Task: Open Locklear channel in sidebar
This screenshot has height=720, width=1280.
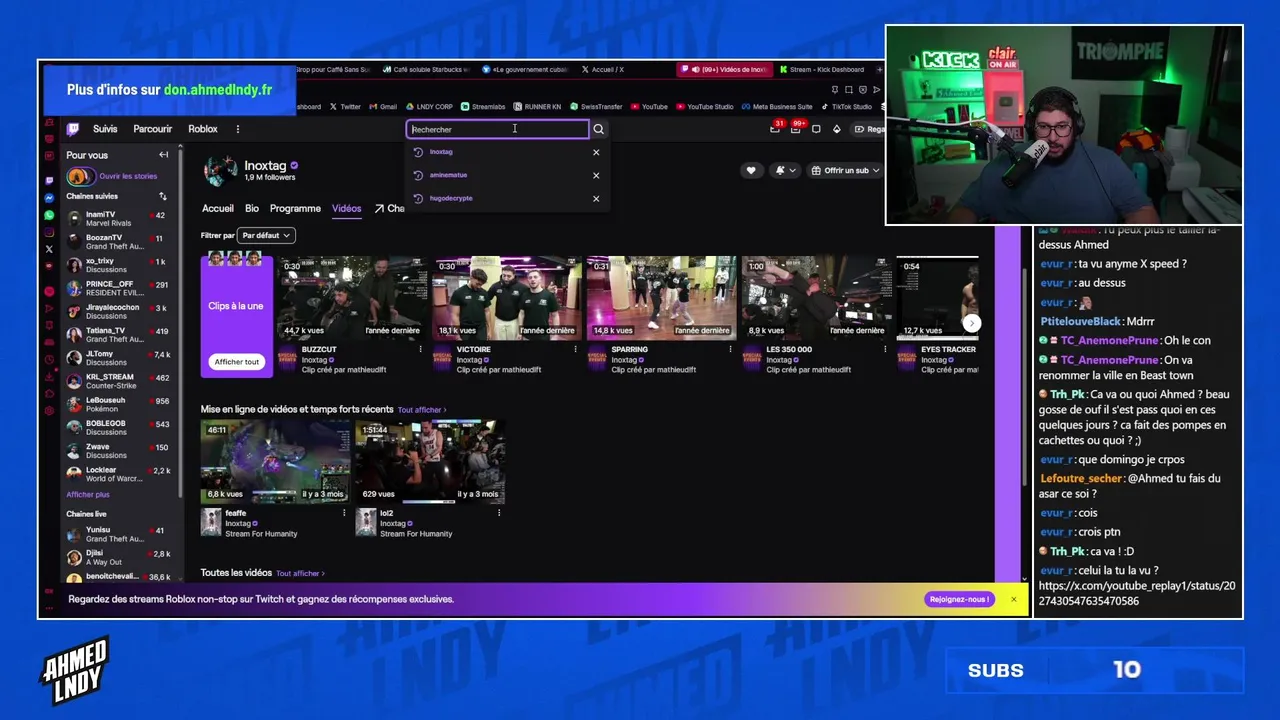Action: [120, 473]
